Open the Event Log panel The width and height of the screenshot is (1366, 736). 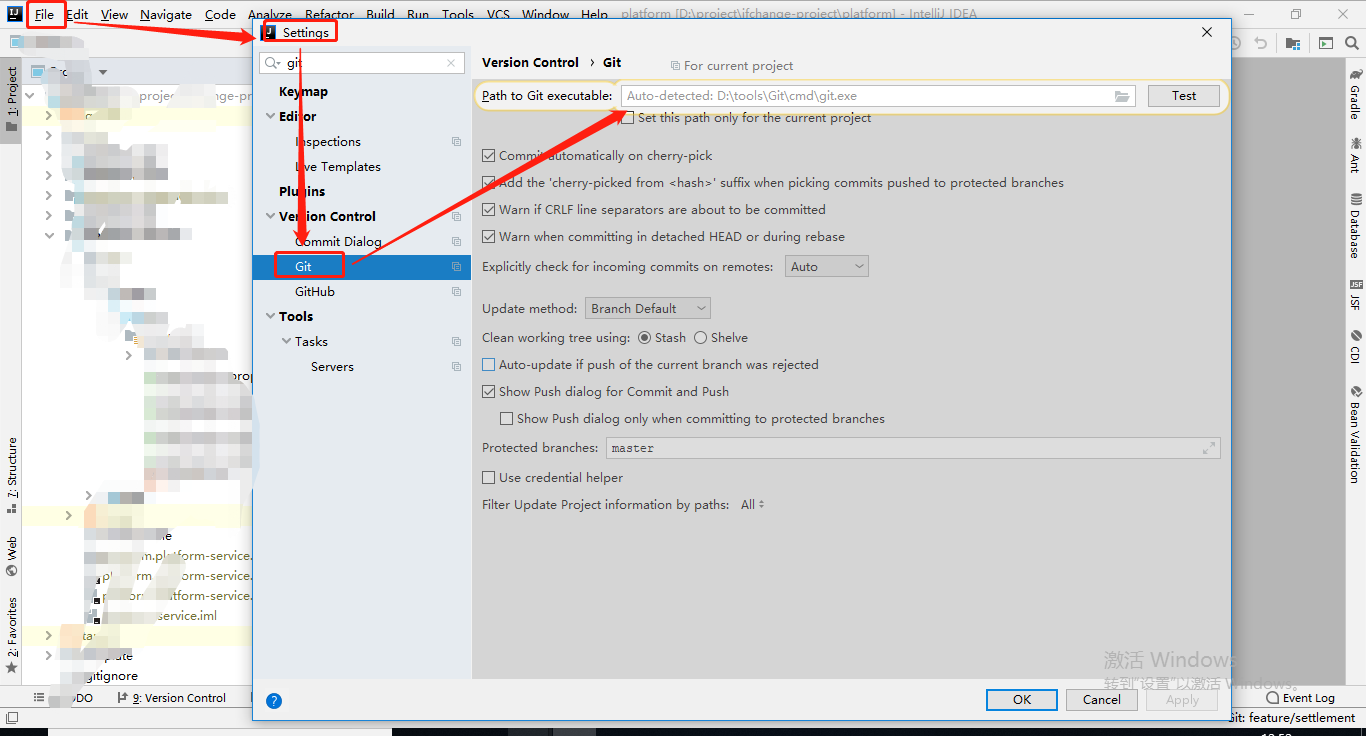1301,698
